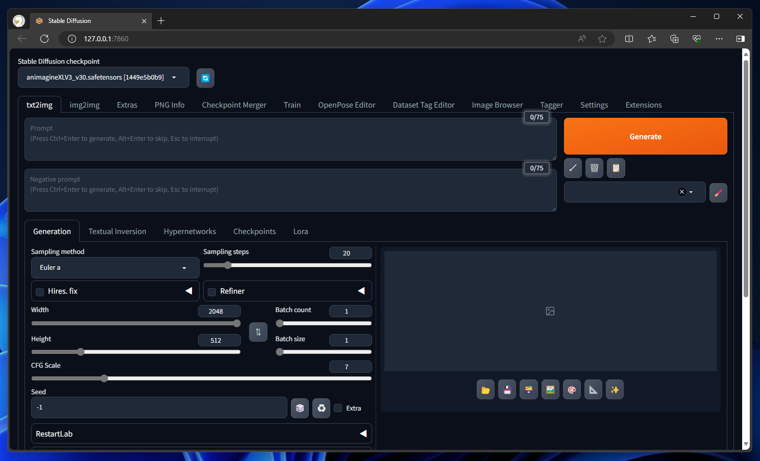Open the Extensions tab
This screenshot has width=760, height=461.
[x=643, y=105]
